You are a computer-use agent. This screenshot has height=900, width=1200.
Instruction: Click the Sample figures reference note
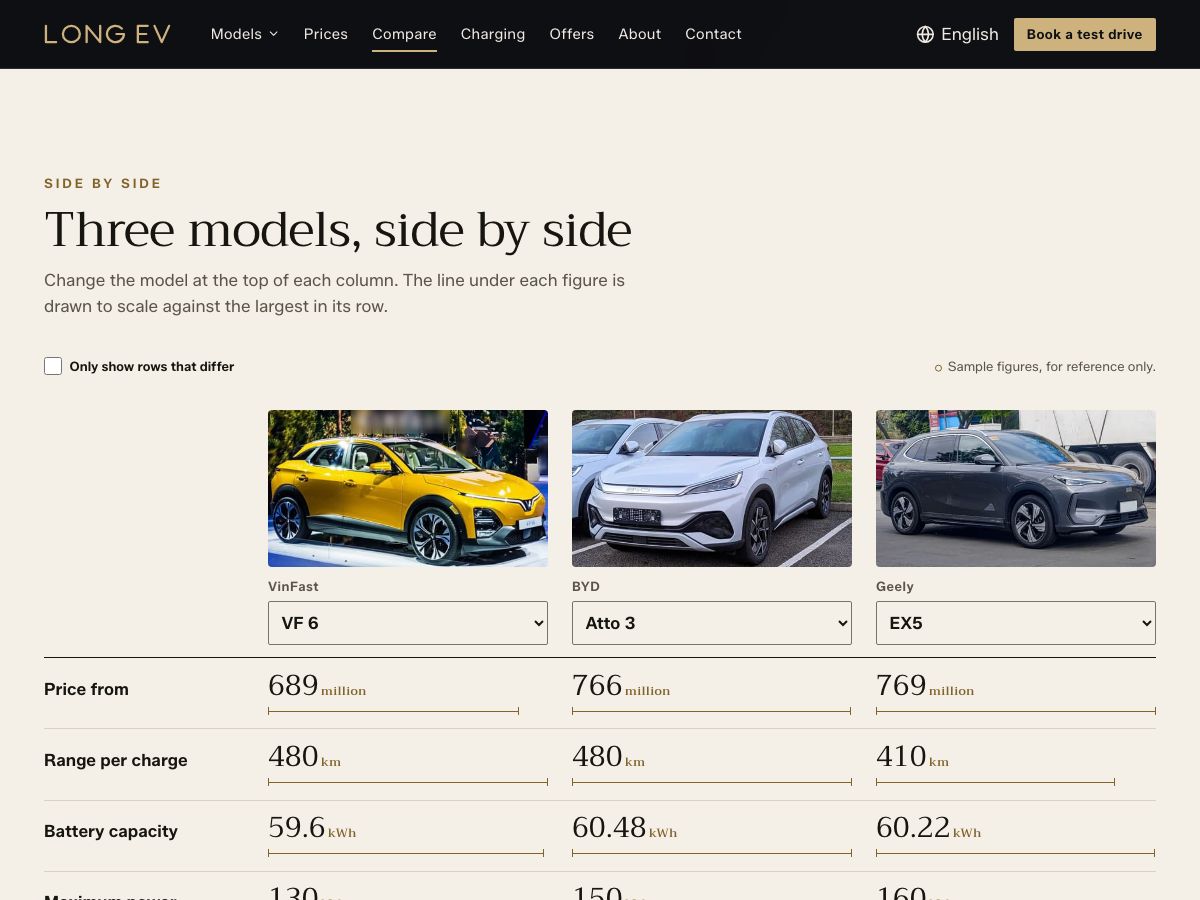pyautogui.click(x=1045, y=367)
